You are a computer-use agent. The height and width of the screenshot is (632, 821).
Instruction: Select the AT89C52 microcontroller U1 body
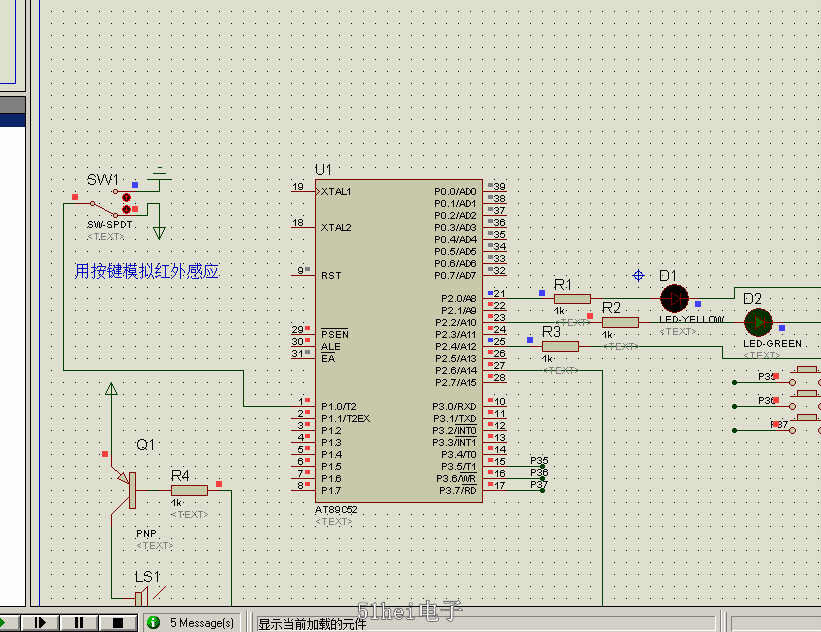coord(398,341)
